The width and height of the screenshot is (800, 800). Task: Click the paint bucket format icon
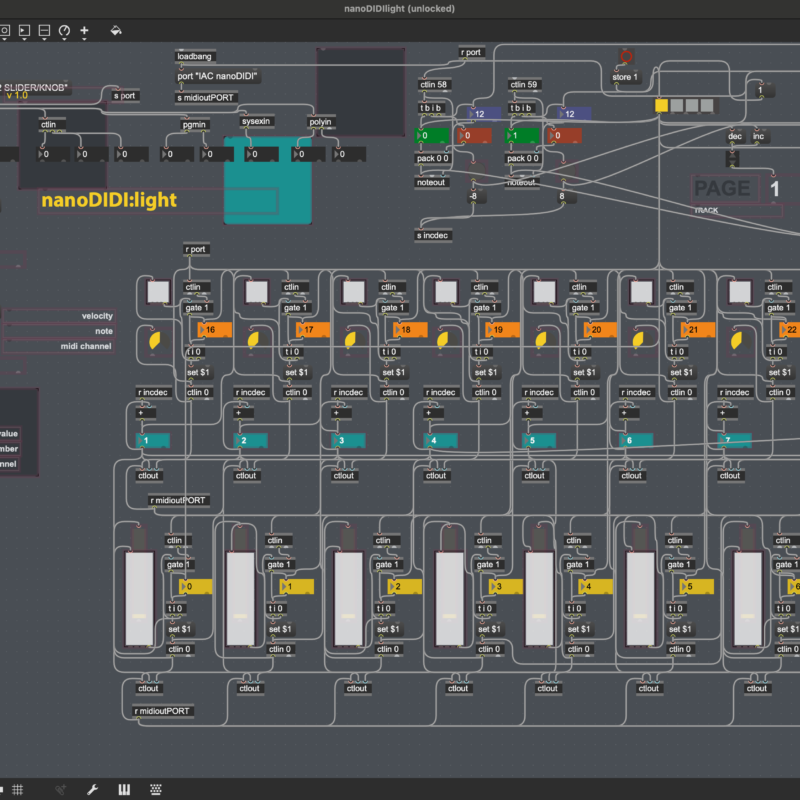116,31
